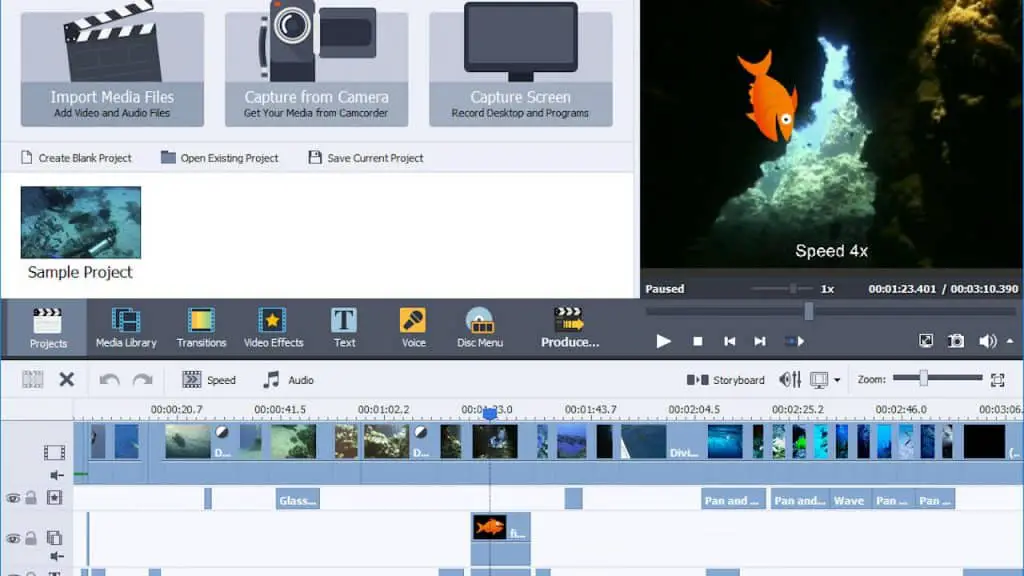
Task: Click the 00:02:46.0 ruler timestamp
Action: [x=901, y=409]
